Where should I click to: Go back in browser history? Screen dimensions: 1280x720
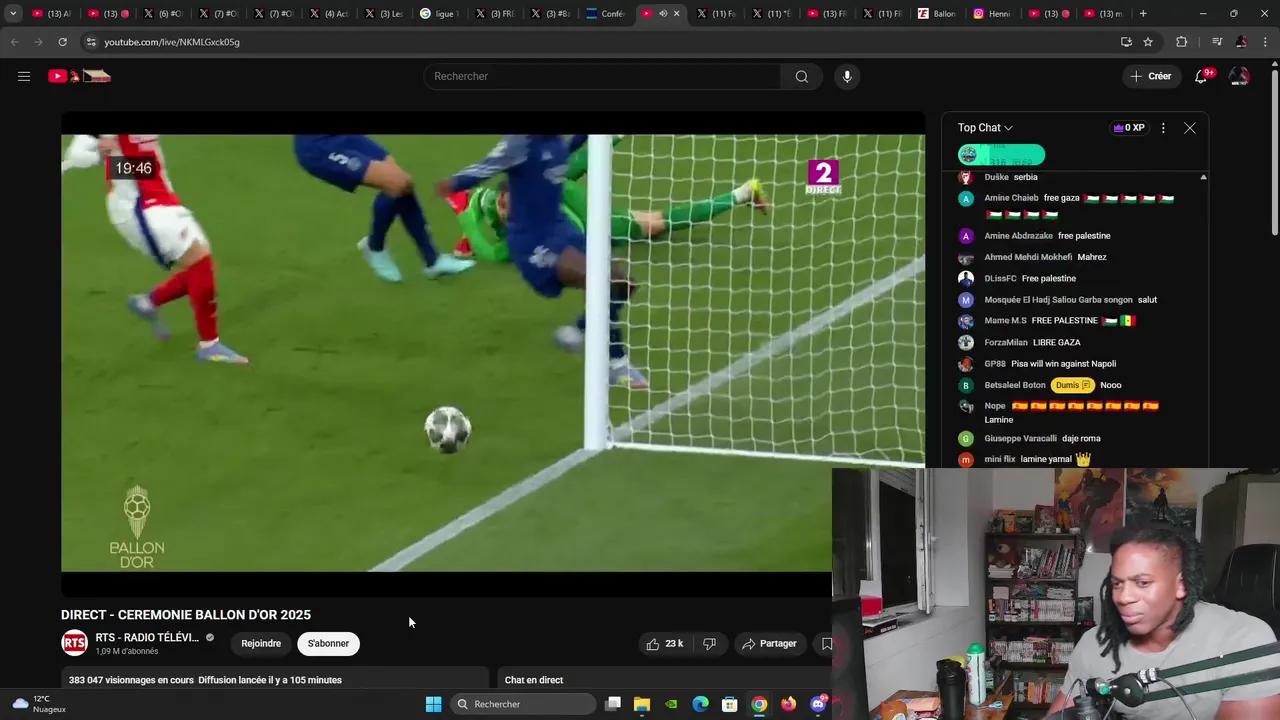[x=14, y=42]
